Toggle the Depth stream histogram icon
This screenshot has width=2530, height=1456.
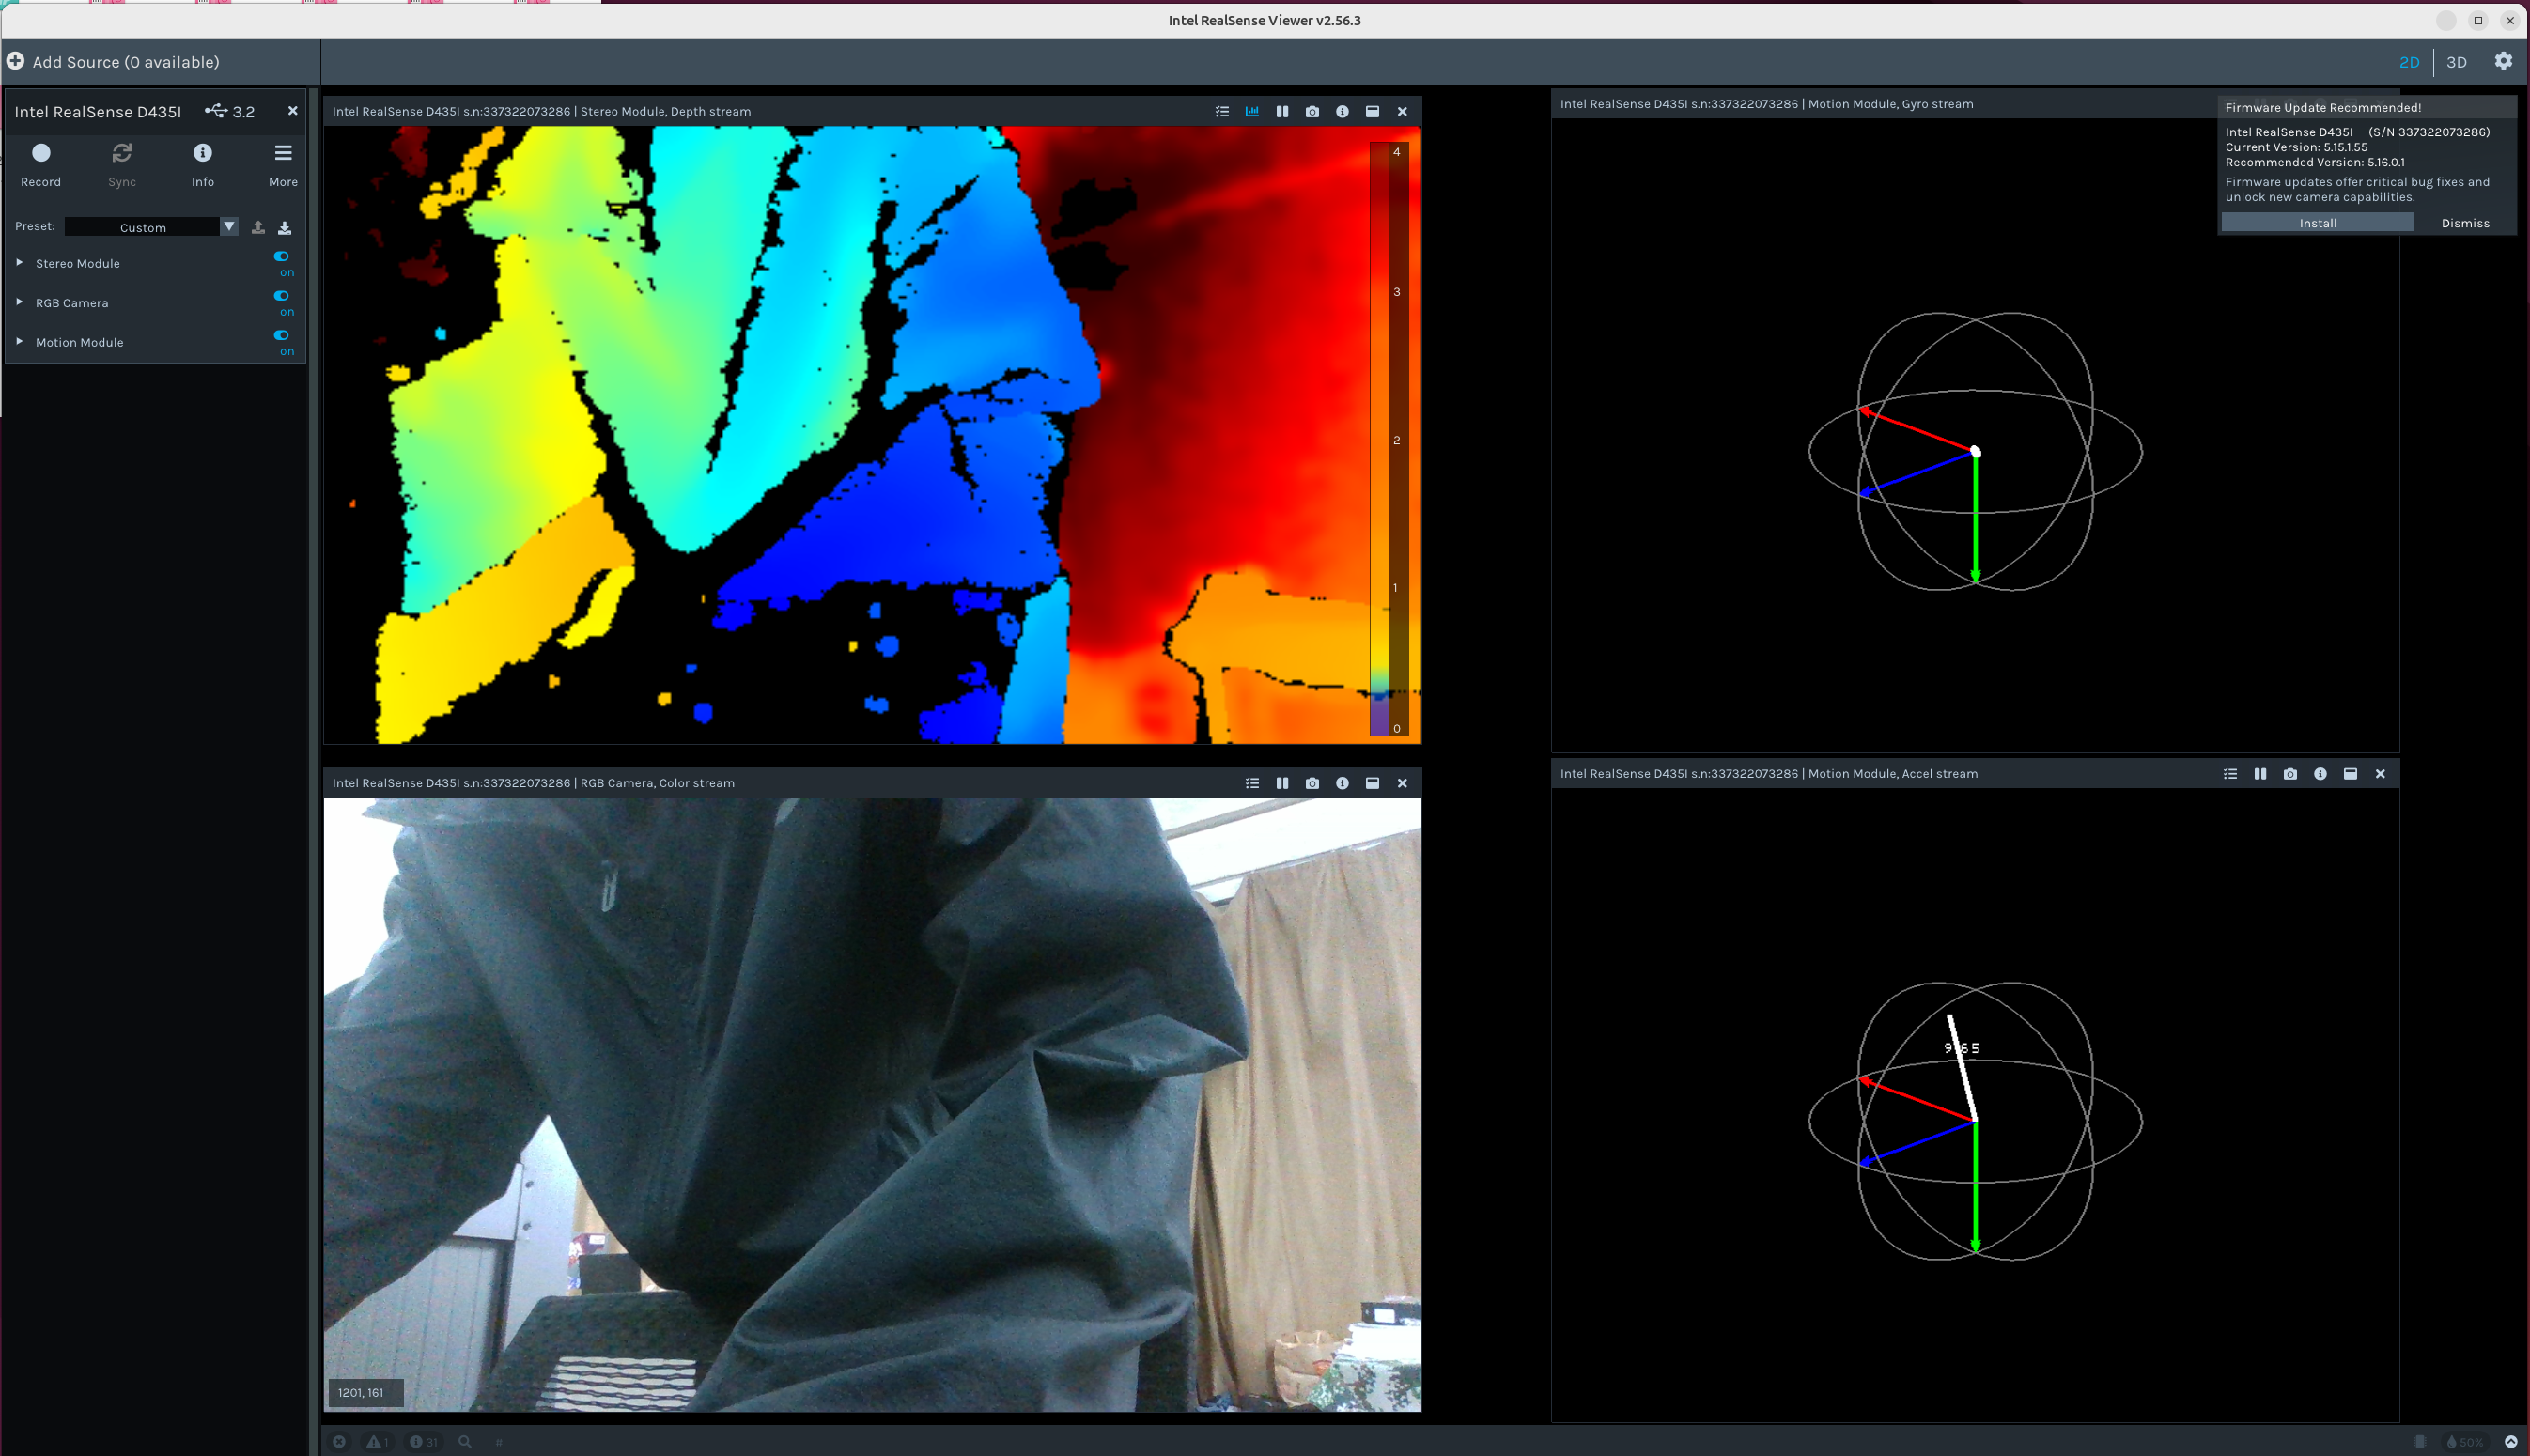[x=1252, y=111]
